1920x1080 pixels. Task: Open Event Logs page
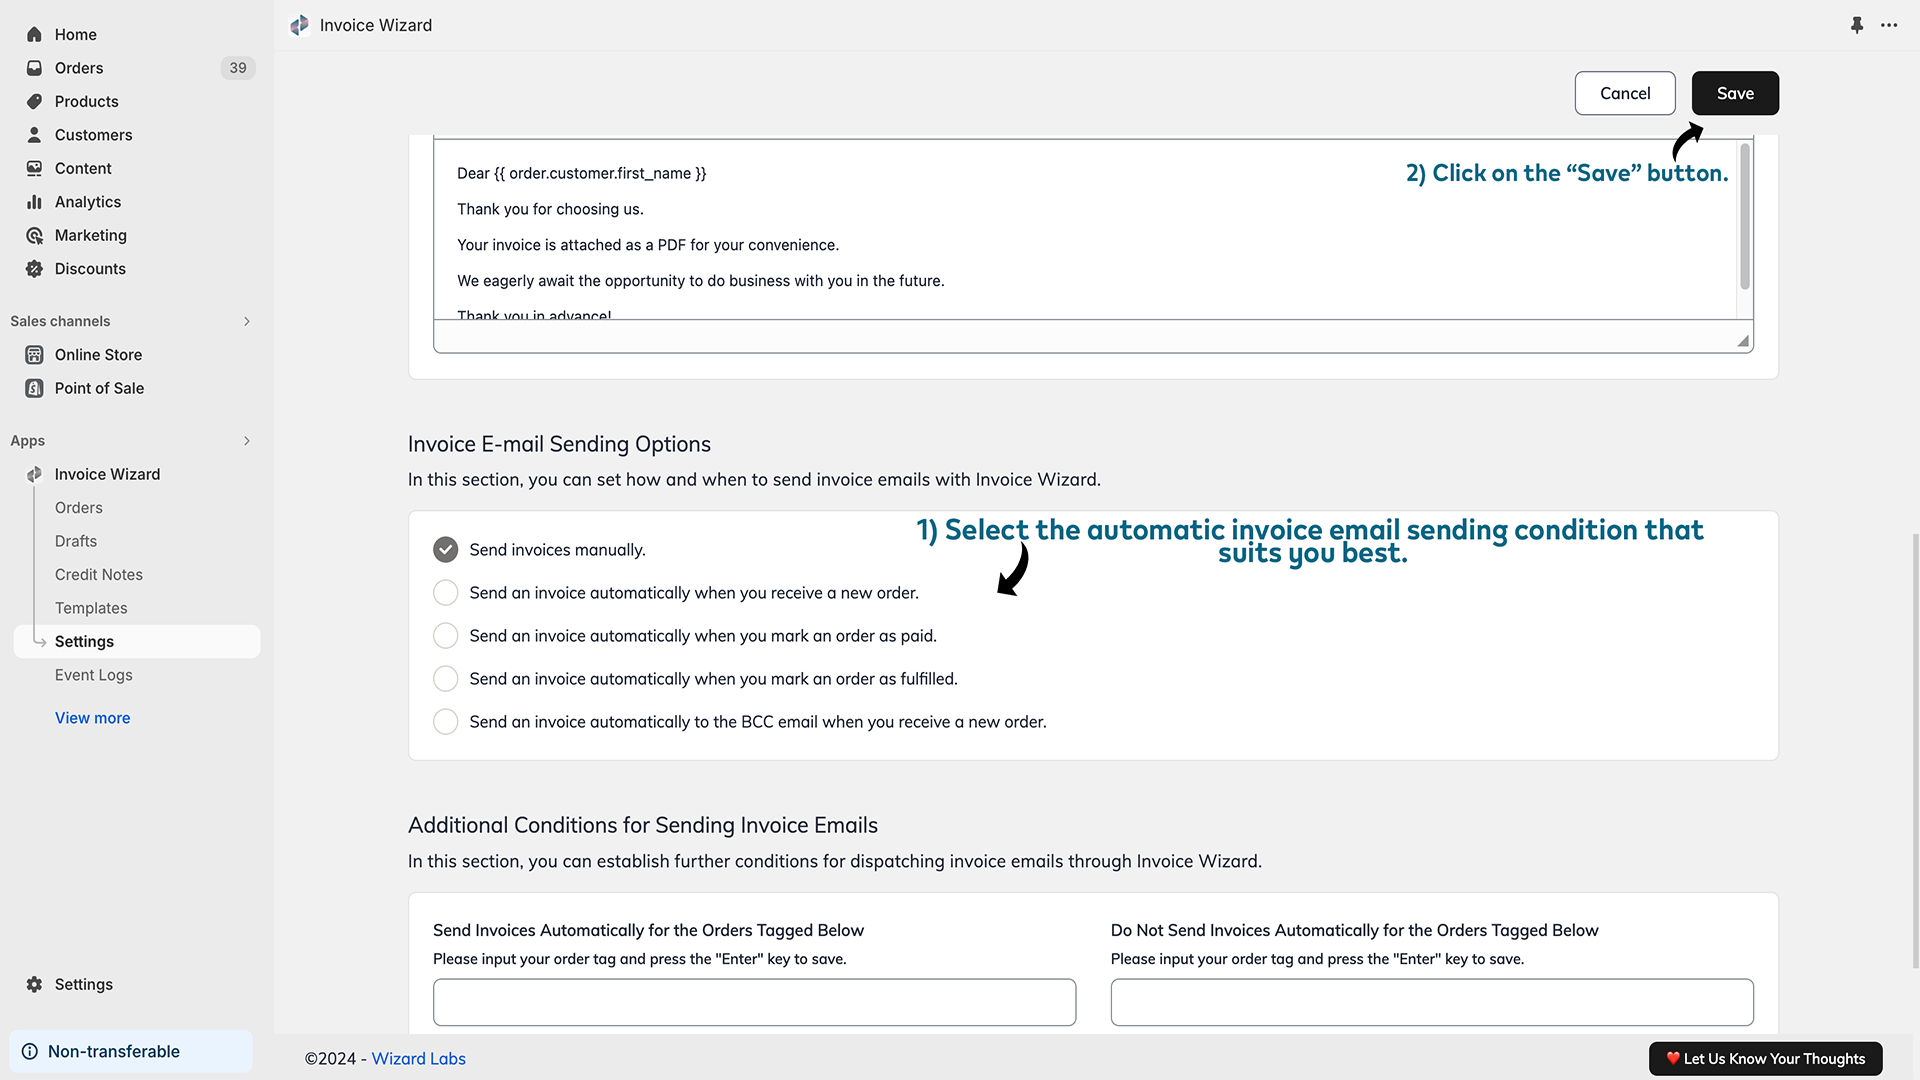click(x=94, y=675)
